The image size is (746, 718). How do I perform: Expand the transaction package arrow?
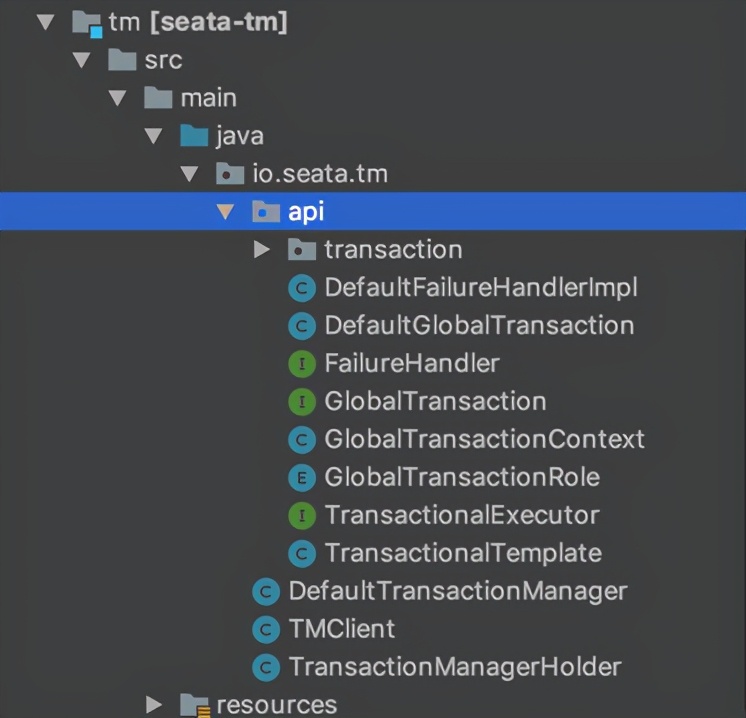[261, 249]
